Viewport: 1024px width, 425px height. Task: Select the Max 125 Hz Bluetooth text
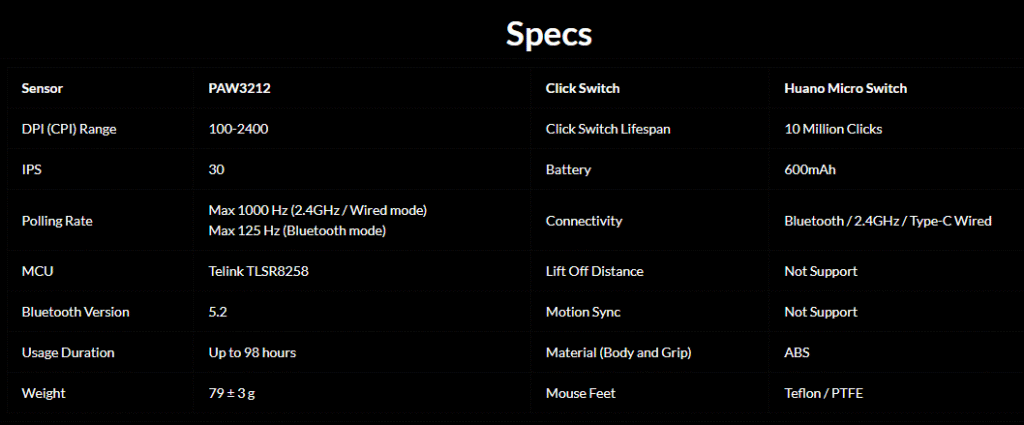(296, 231)
